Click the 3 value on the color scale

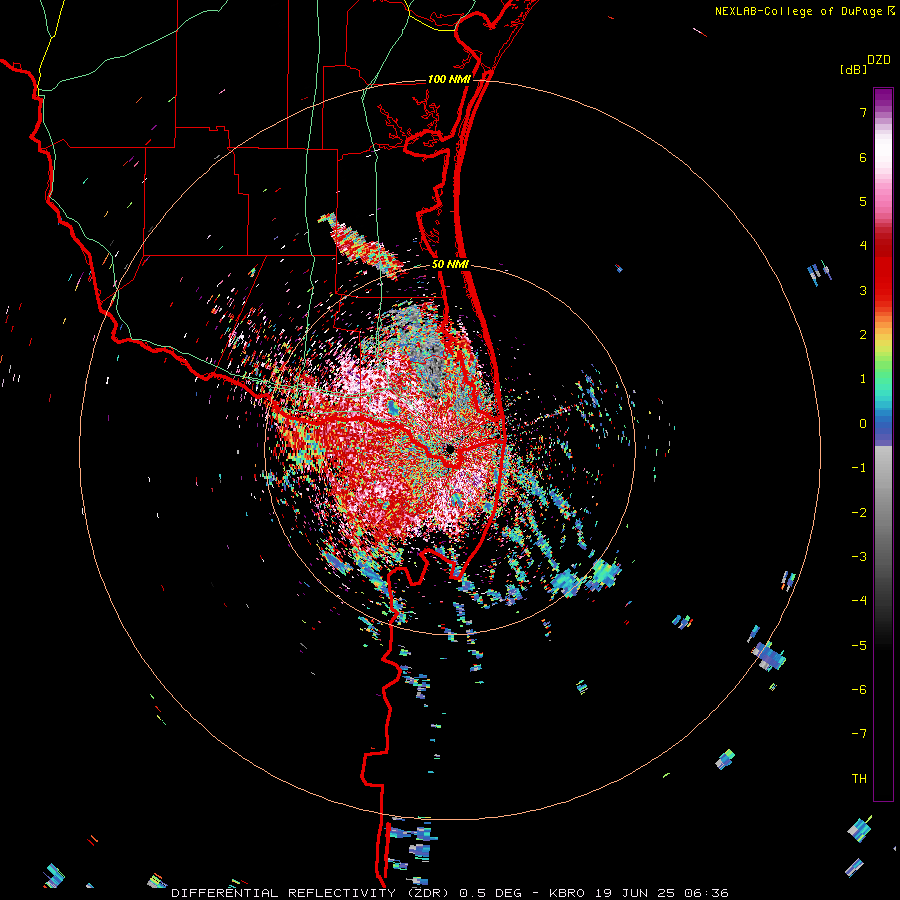click(x=863, y=290)
